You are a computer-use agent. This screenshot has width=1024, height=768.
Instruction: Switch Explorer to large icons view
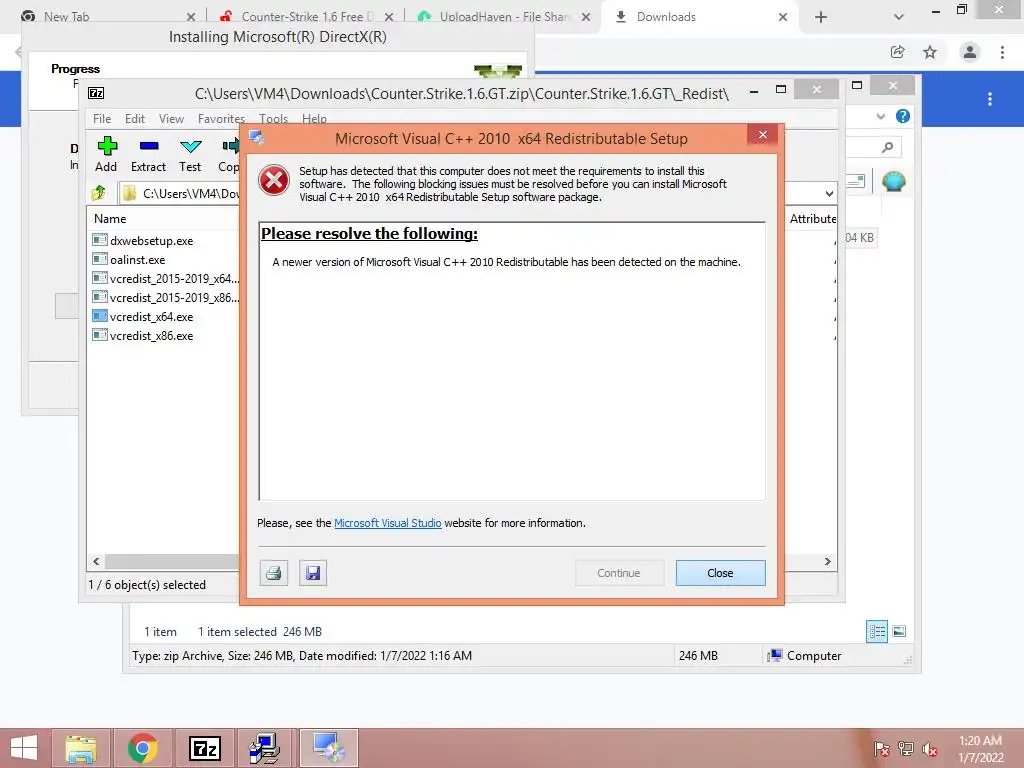click(899, 631)
